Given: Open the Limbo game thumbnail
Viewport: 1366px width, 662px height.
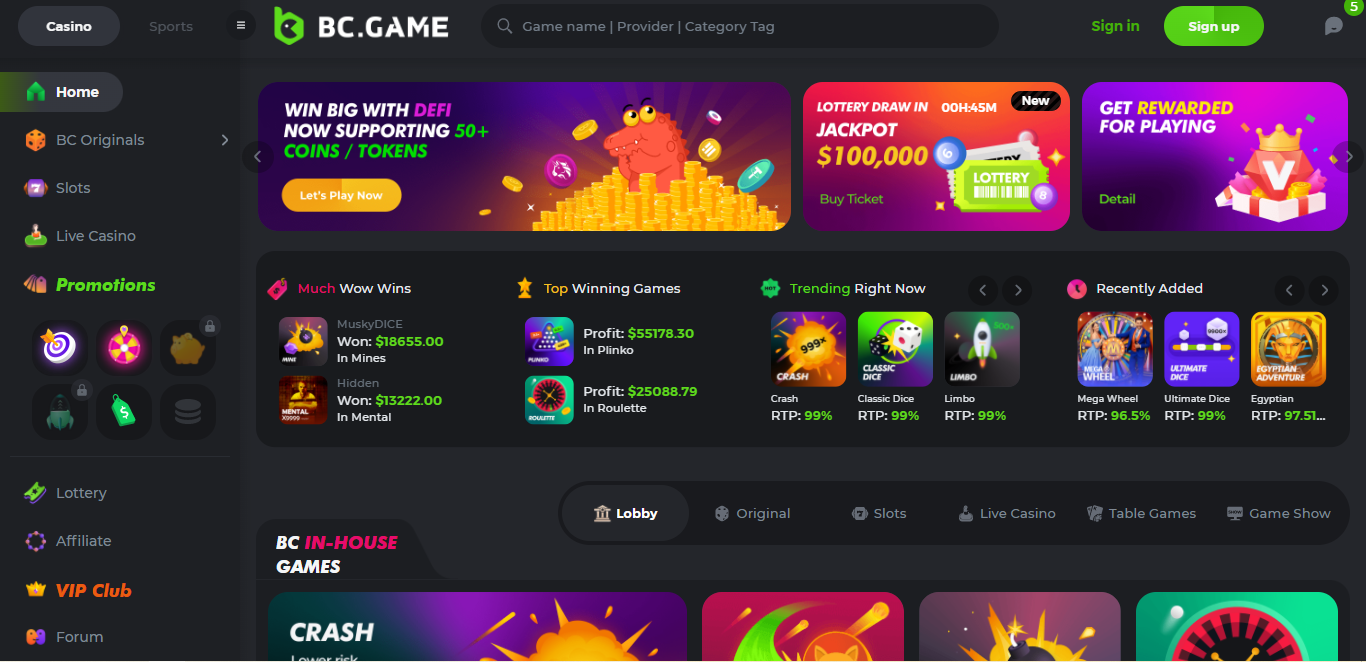Looking at the screenshot, I should 982,349.
